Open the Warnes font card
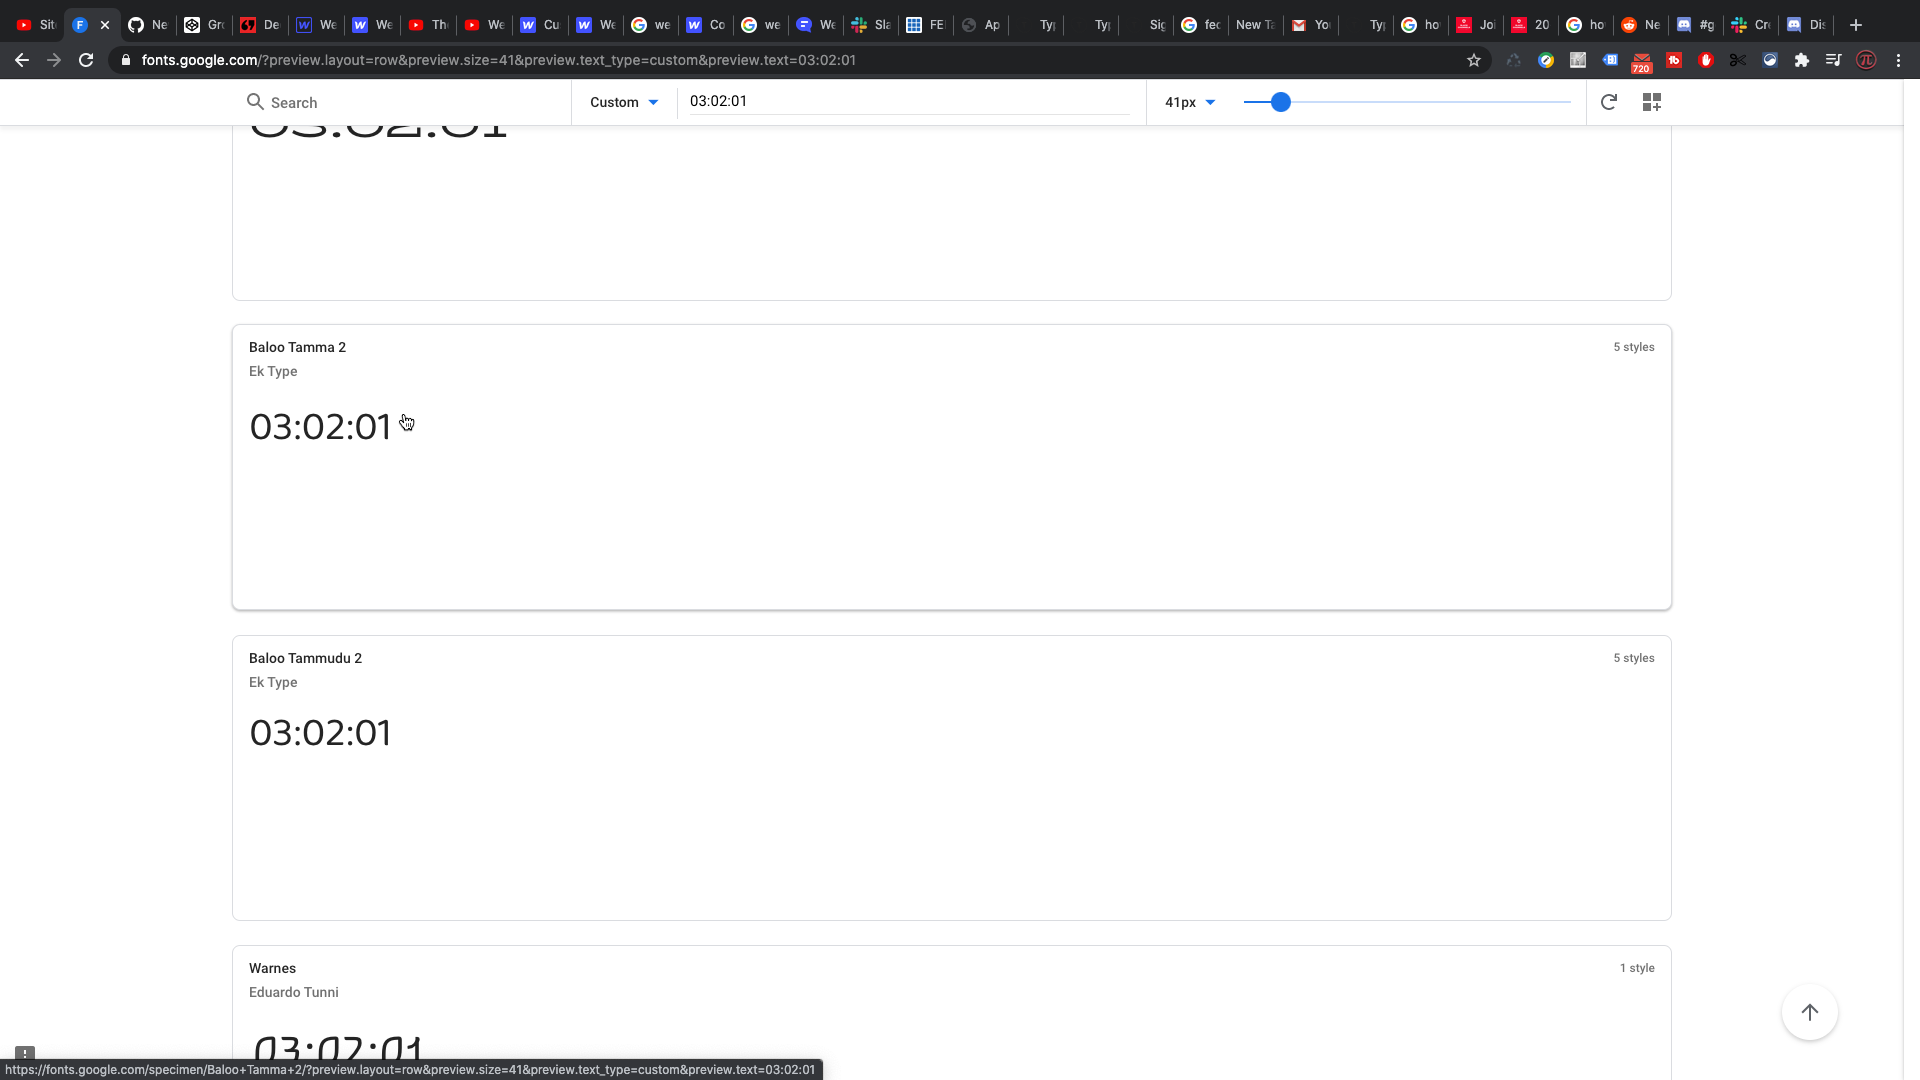 [952, 1012]
